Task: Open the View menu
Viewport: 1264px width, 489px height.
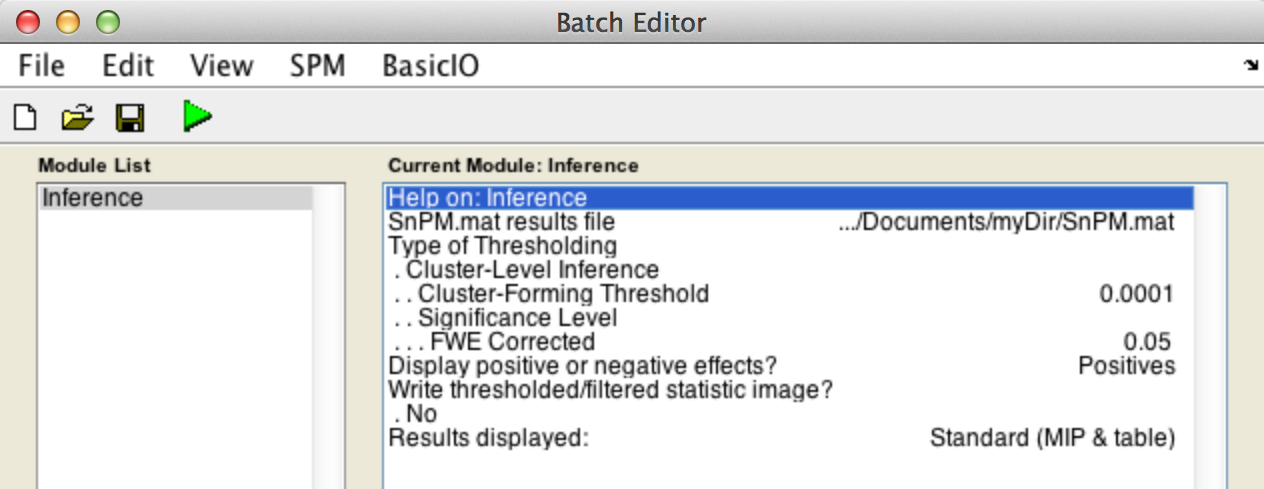Action: coord(221,66)
